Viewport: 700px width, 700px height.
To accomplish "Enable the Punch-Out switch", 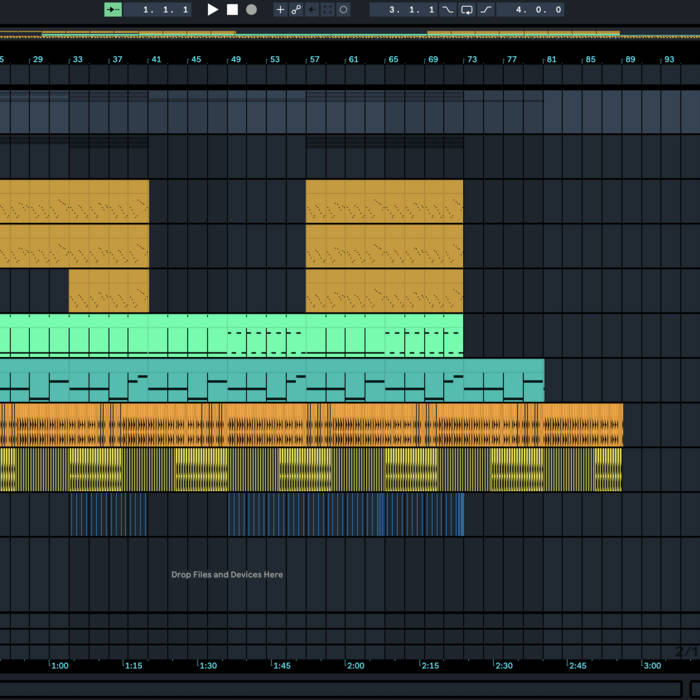I will [486, 10].
